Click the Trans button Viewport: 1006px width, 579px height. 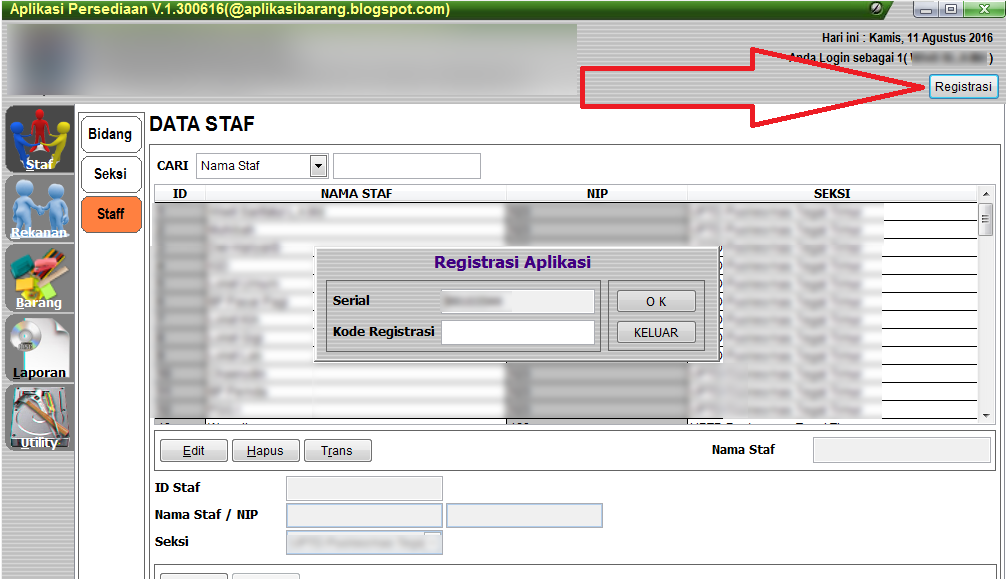[337, 451]
